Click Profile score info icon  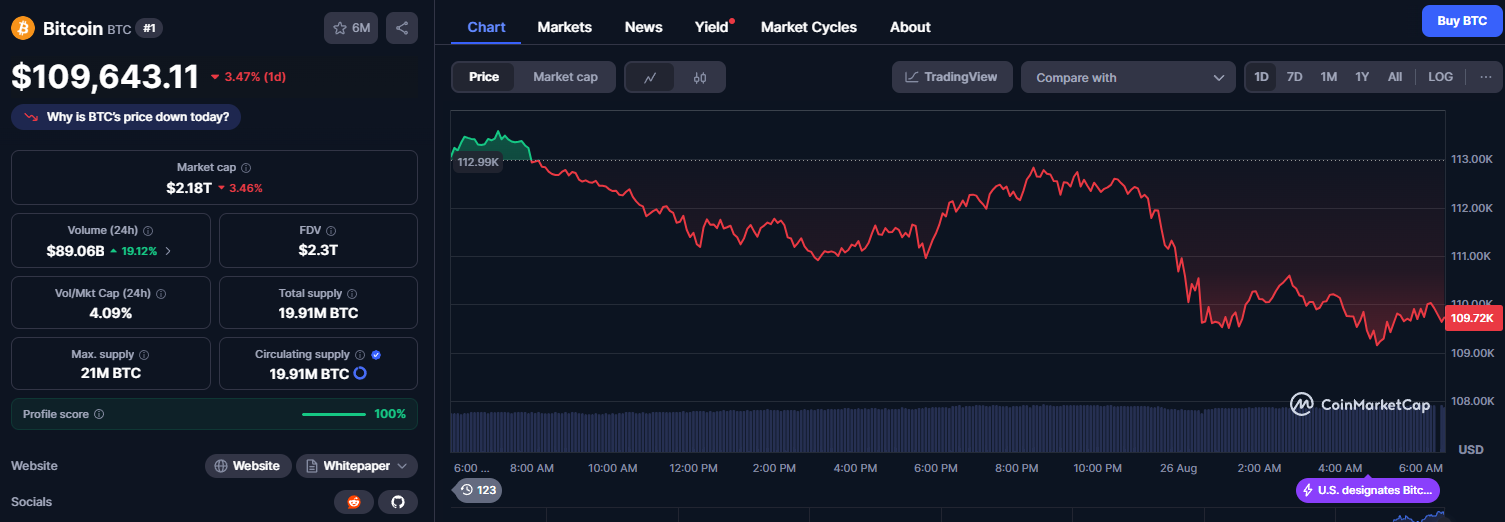[x=99, y=414]
